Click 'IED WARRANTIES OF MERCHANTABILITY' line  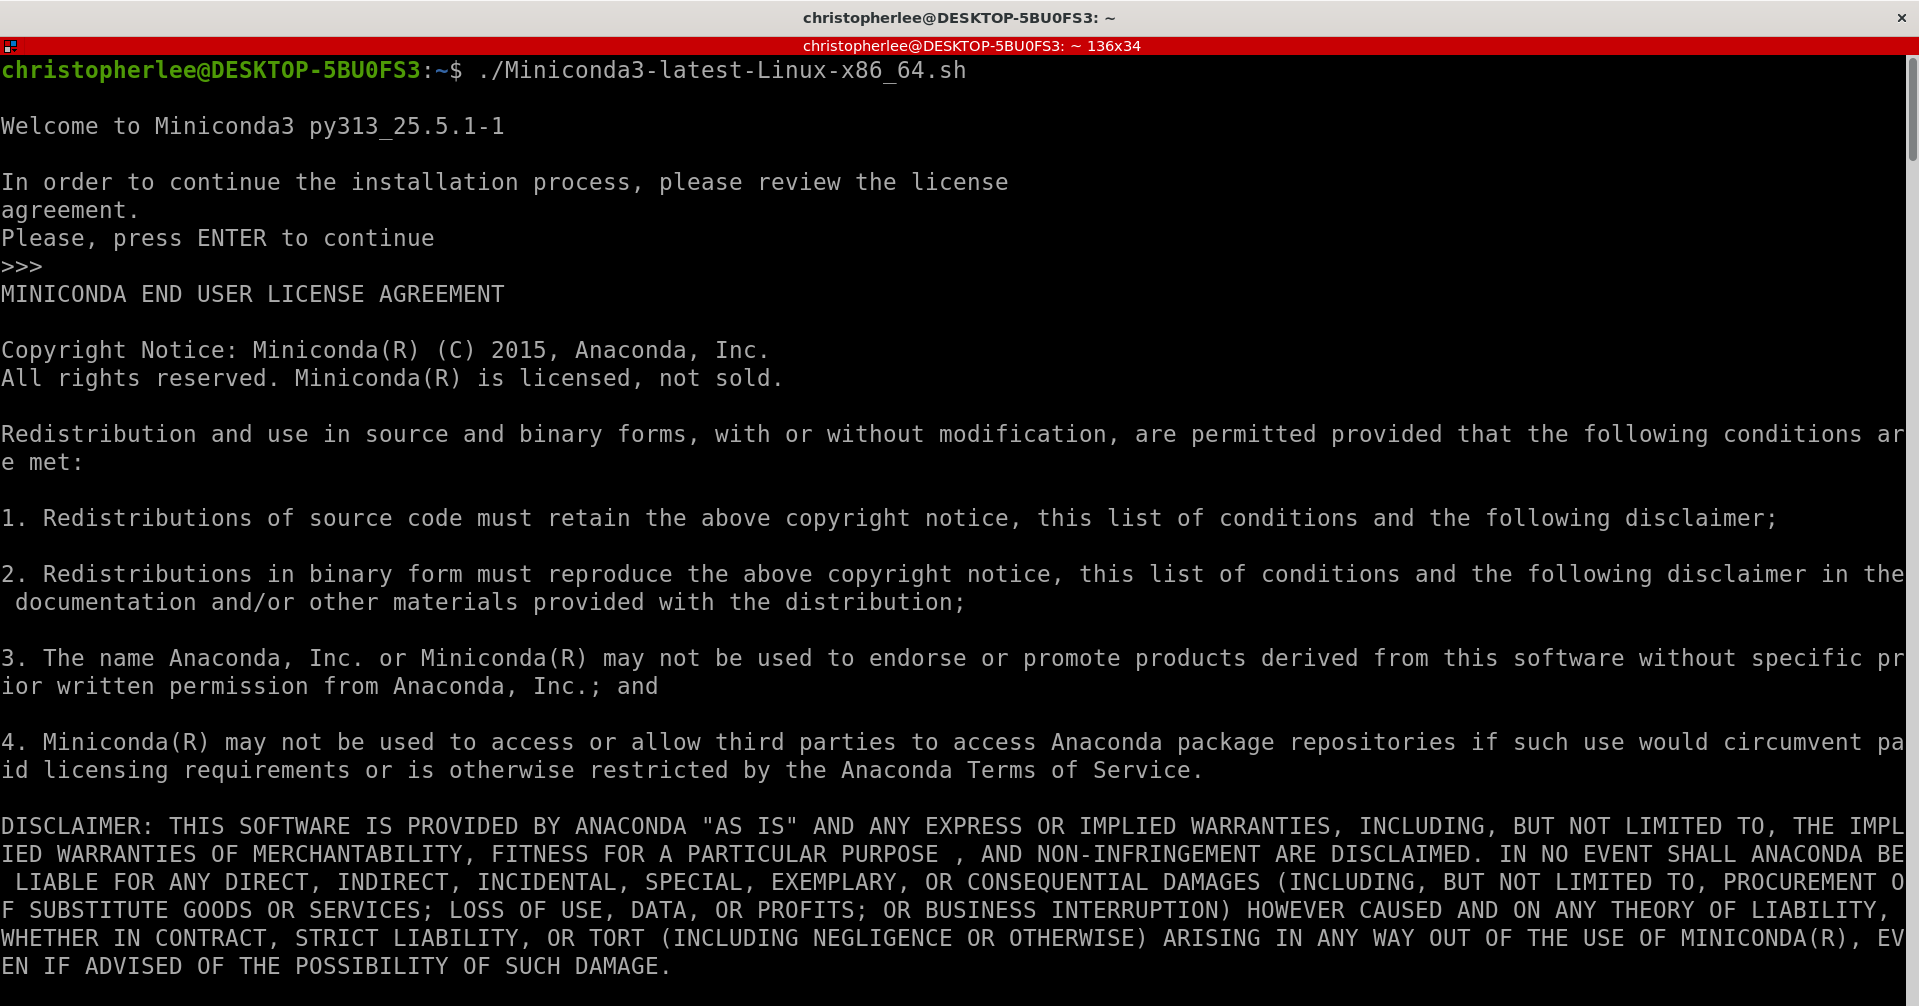tap(953, 854)
